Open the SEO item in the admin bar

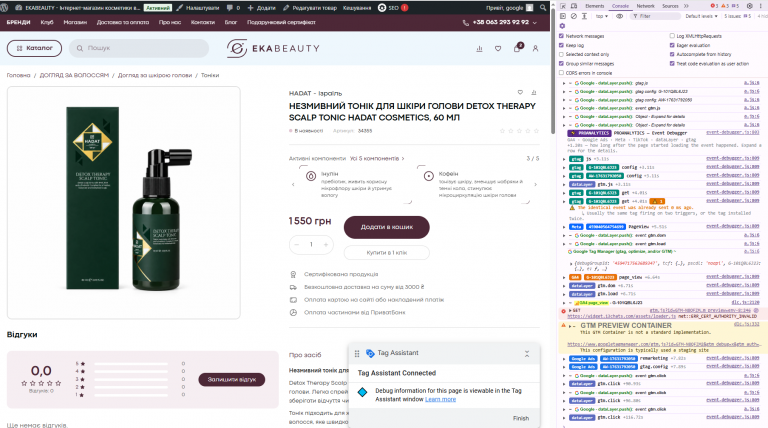point(393,8)
